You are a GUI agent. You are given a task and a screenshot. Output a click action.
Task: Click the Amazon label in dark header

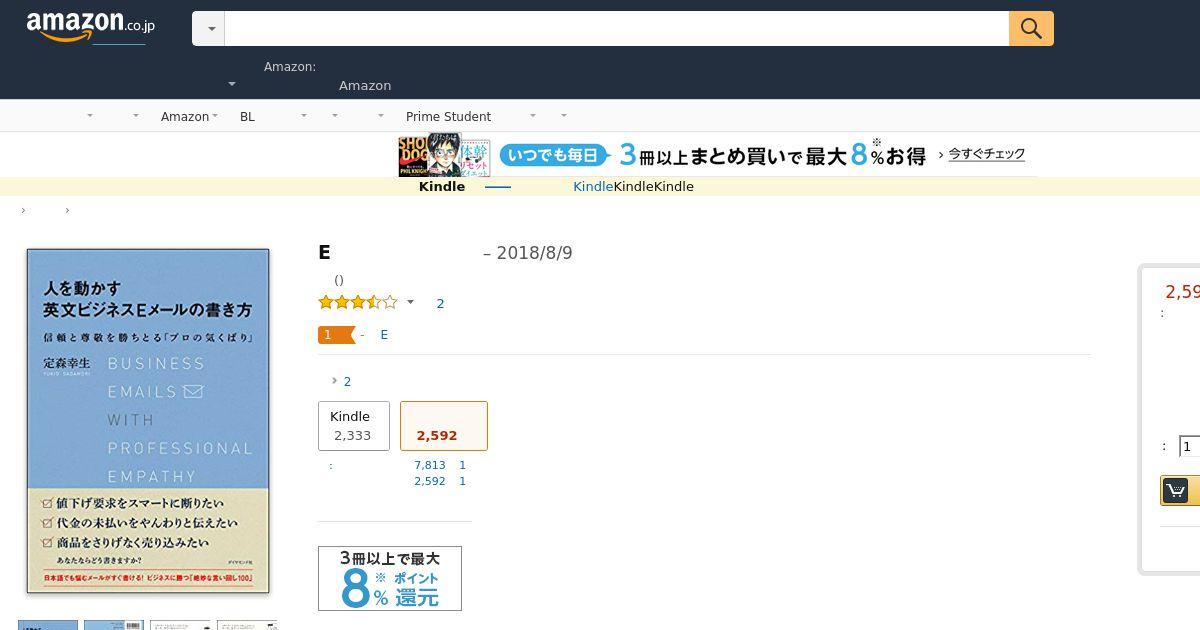coord(365,85)
